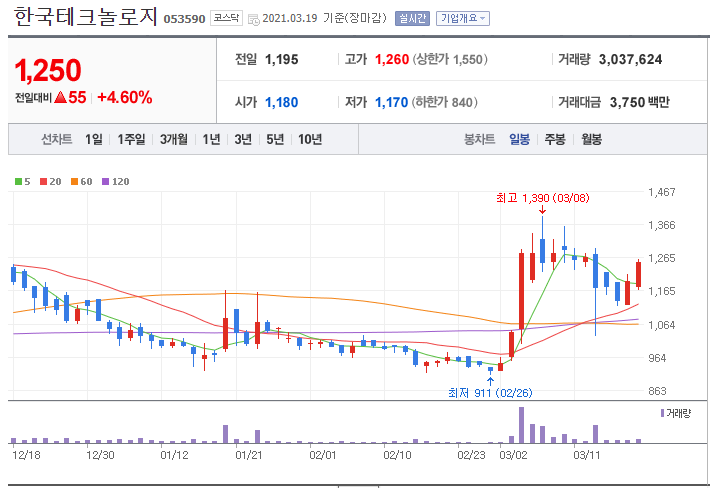Image resolution: width=710 pixels, height=488 pixels.
Task: Click the 거래량 value 3,037,624
Action: click(x=630, y=59)
